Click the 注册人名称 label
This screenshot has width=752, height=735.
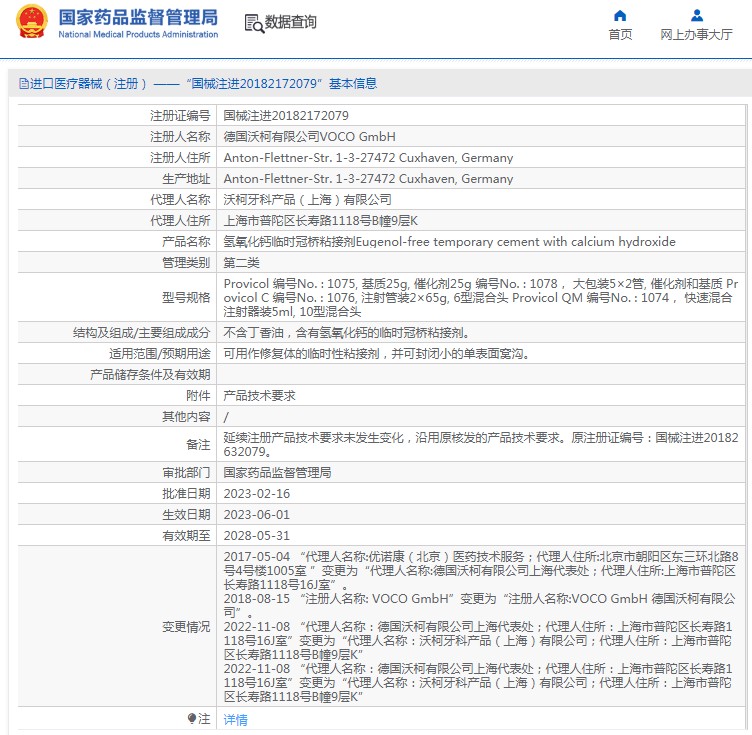tap(180, 137)
